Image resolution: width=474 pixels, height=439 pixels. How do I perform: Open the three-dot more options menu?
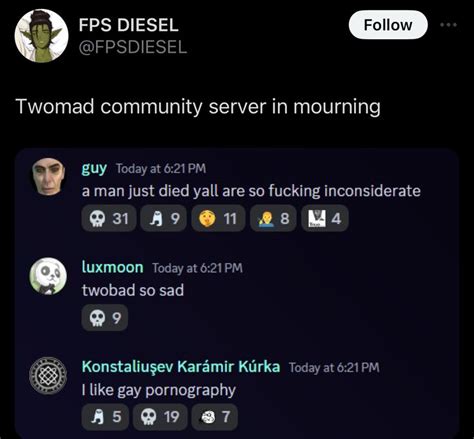(448, 25)
